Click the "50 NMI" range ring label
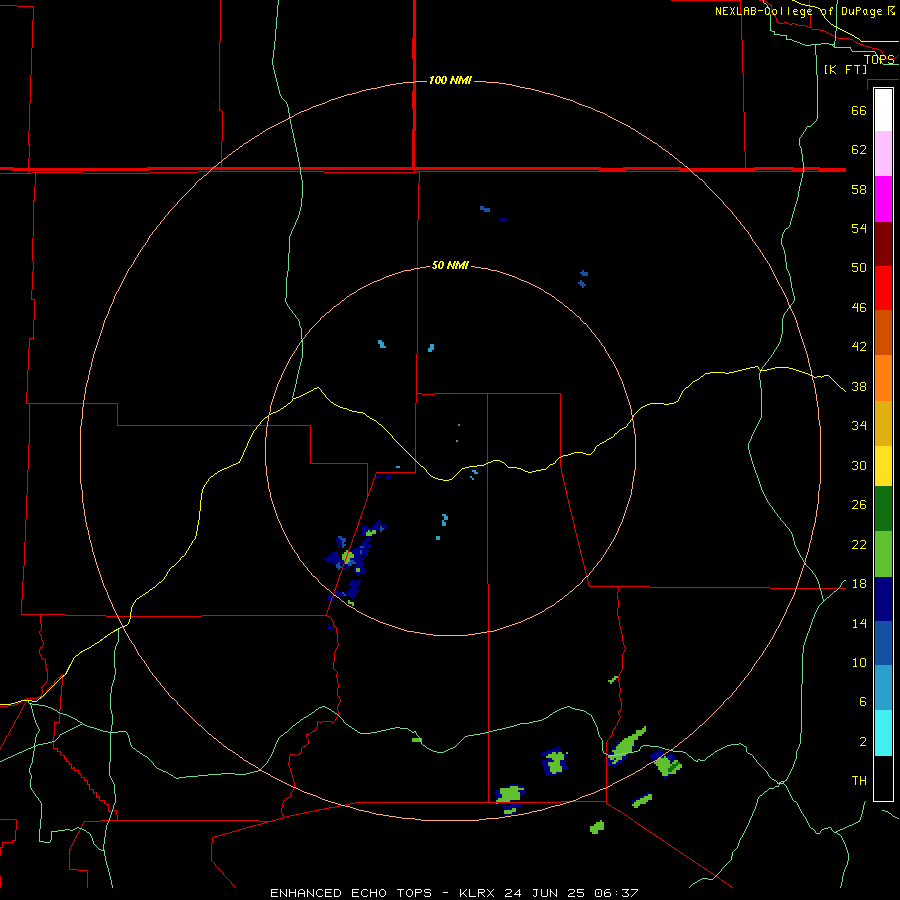Viewport: 900px width, 900px height. (x=450, y=265)
